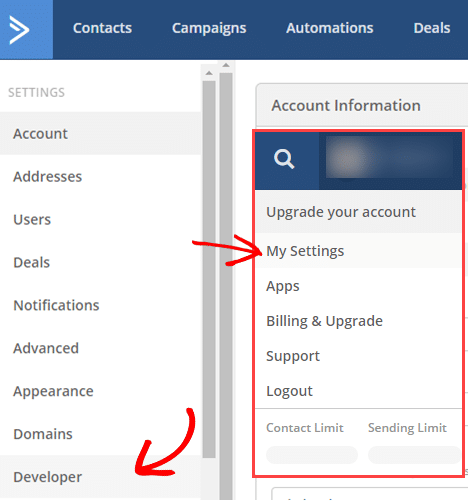This screenshot has height=501, width=471.
Task: Open the Campaigns menu
Action: click(x=209, y=29)
